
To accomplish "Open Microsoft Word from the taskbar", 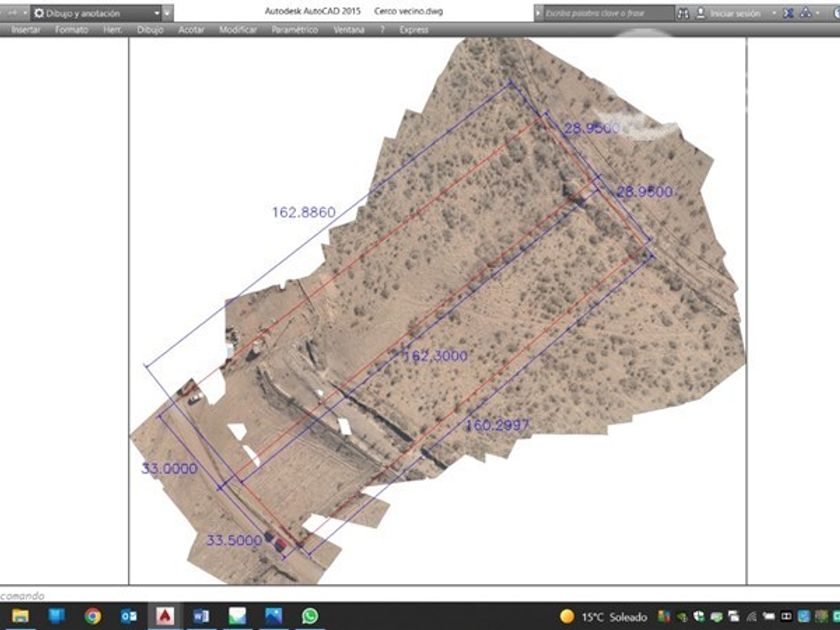I will point(200,616).
